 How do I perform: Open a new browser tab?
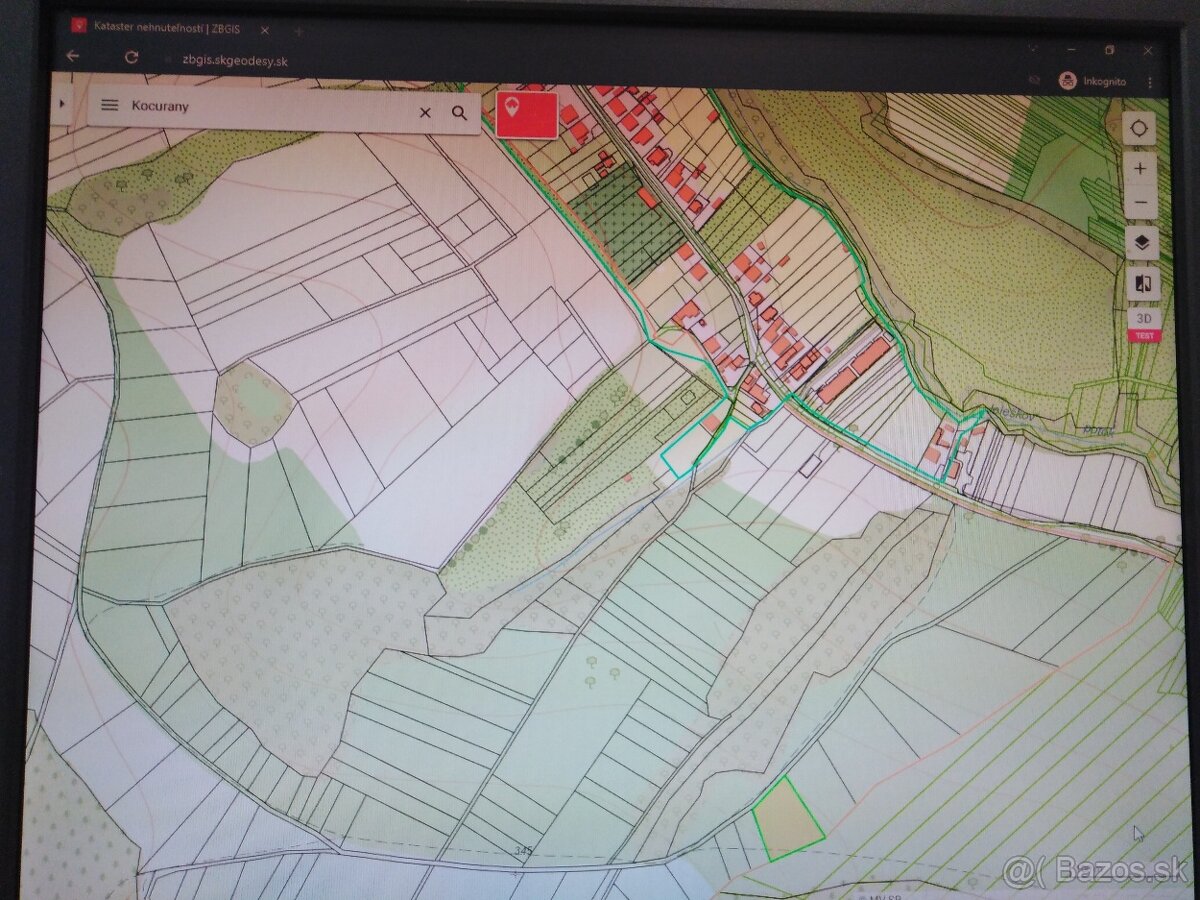(298, 31)
